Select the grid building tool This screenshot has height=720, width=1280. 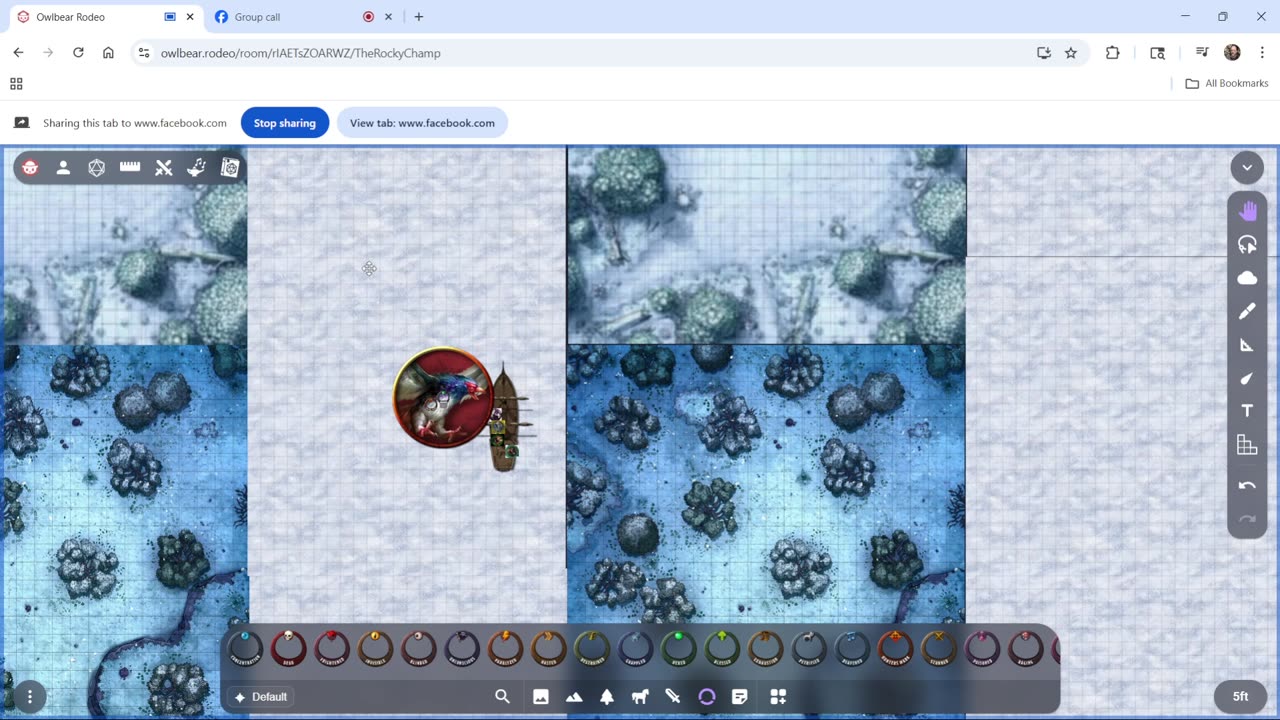coord(1247,445)
